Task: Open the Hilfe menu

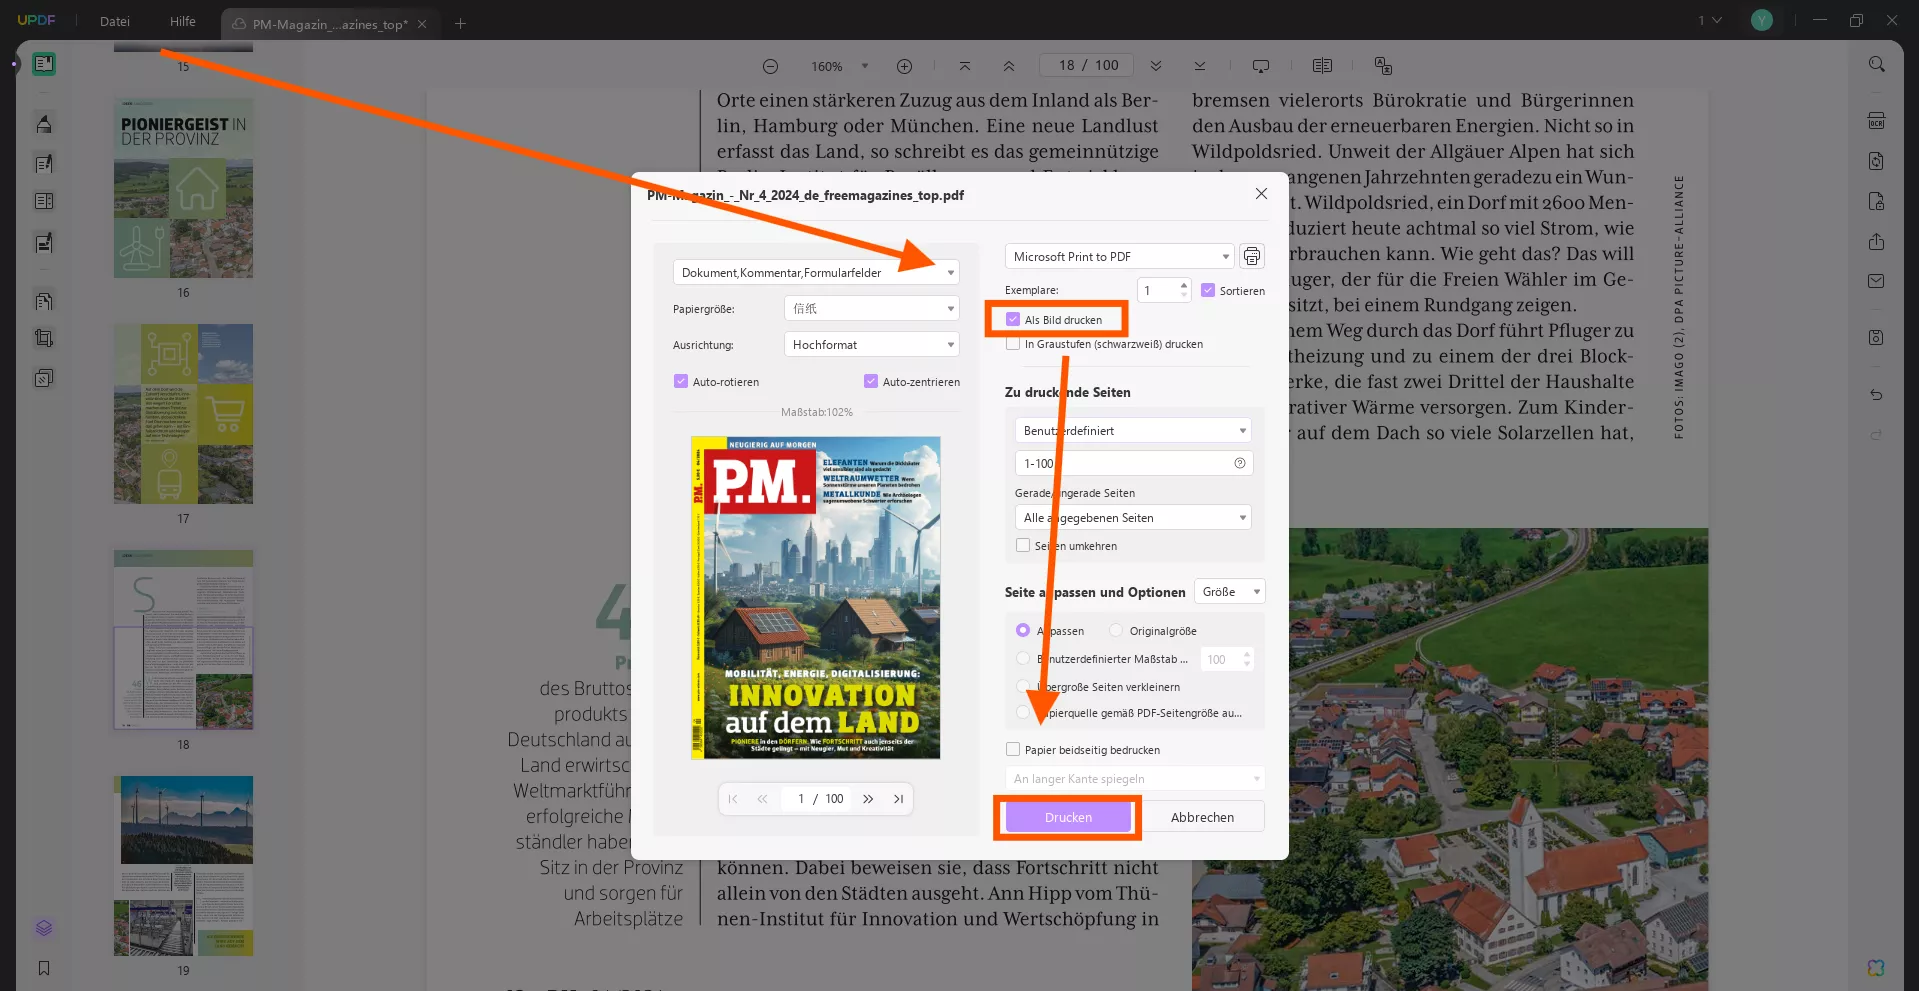Action: tap(183, 21)
